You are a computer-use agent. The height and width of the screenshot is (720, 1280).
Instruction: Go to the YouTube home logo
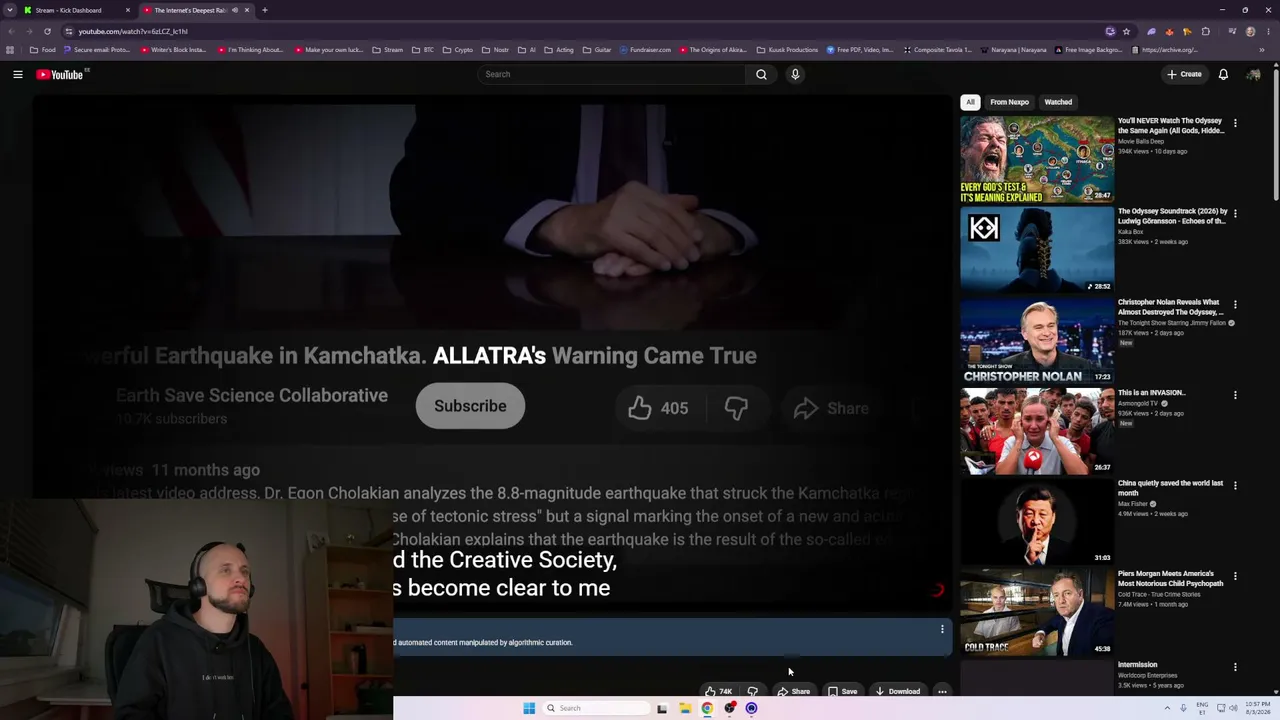tap(60, 74)
